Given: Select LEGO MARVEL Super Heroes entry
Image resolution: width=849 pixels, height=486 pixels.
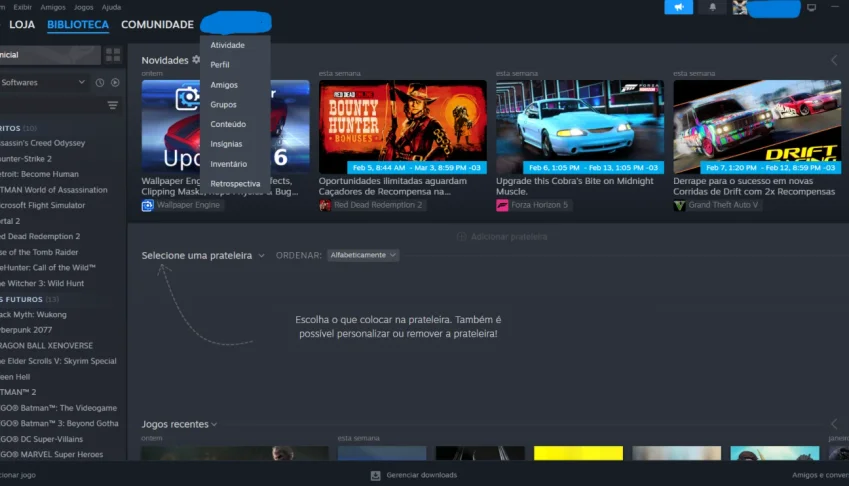Looking at the screenshot, I should coord(51,455).
